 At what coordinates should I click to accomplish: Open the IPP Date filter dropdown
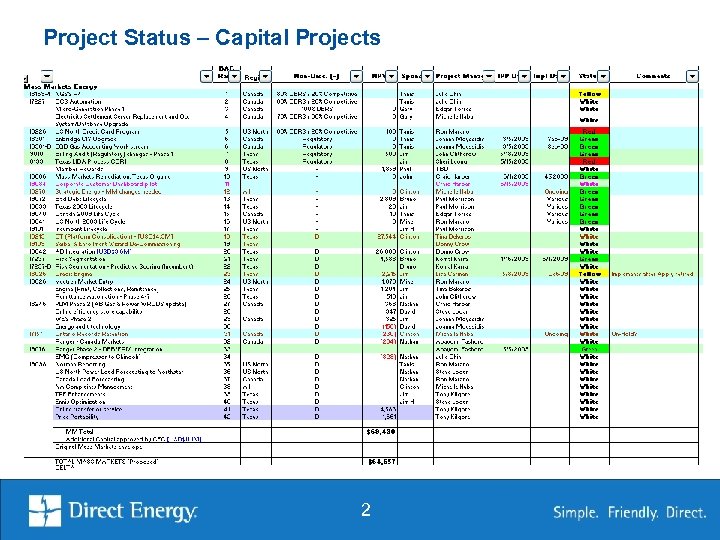pos(524,76)
